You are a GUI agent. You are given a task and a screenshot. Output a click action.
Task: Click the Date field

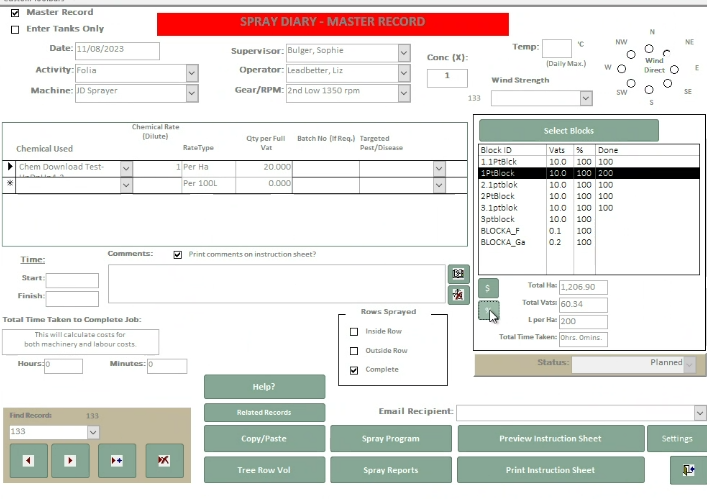(117, 51)
